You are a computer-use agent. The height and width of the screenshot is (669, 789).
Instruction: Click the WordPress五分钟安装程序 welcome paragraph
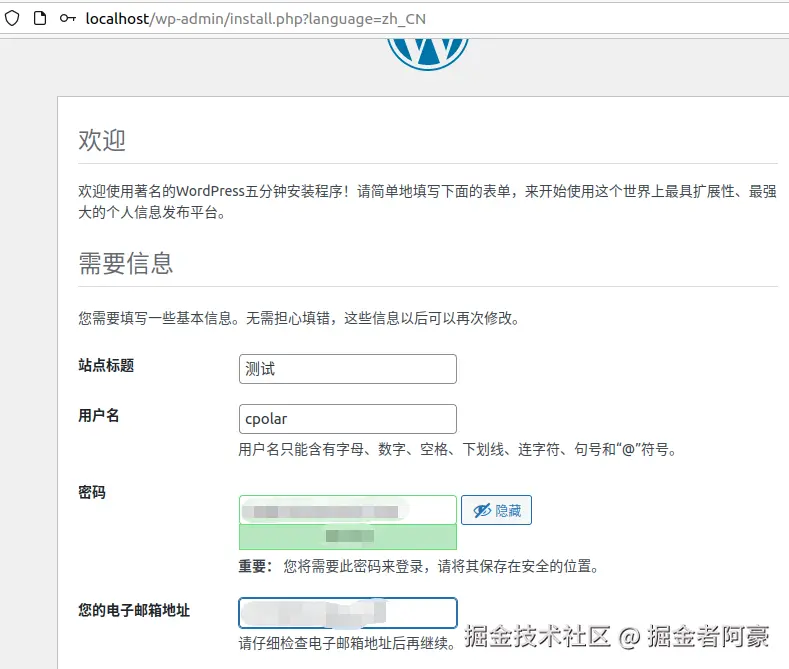tap(428, 202)
